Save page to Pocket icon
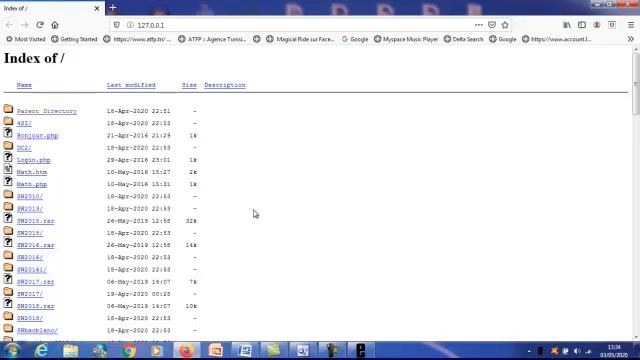 (x=492, y=25)
